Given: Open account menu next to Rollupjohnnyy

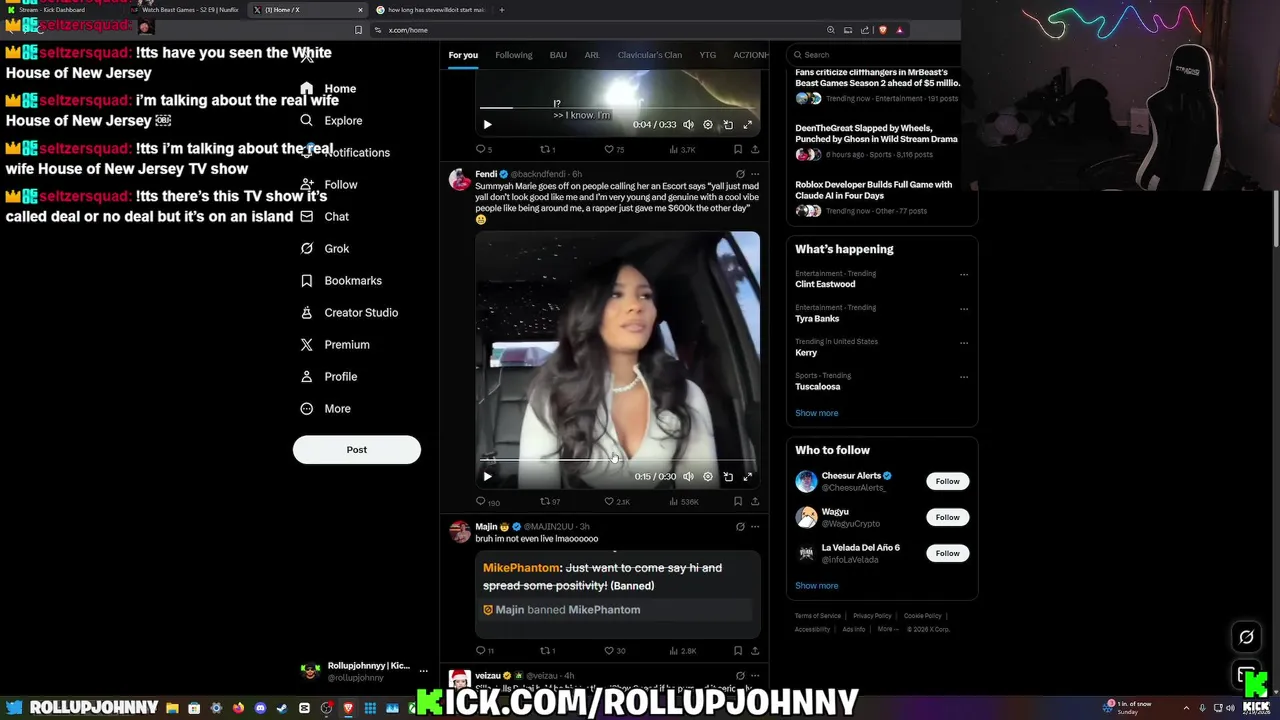Looking at the screenshot, I should pyautogui.click(x=423, y=671).
